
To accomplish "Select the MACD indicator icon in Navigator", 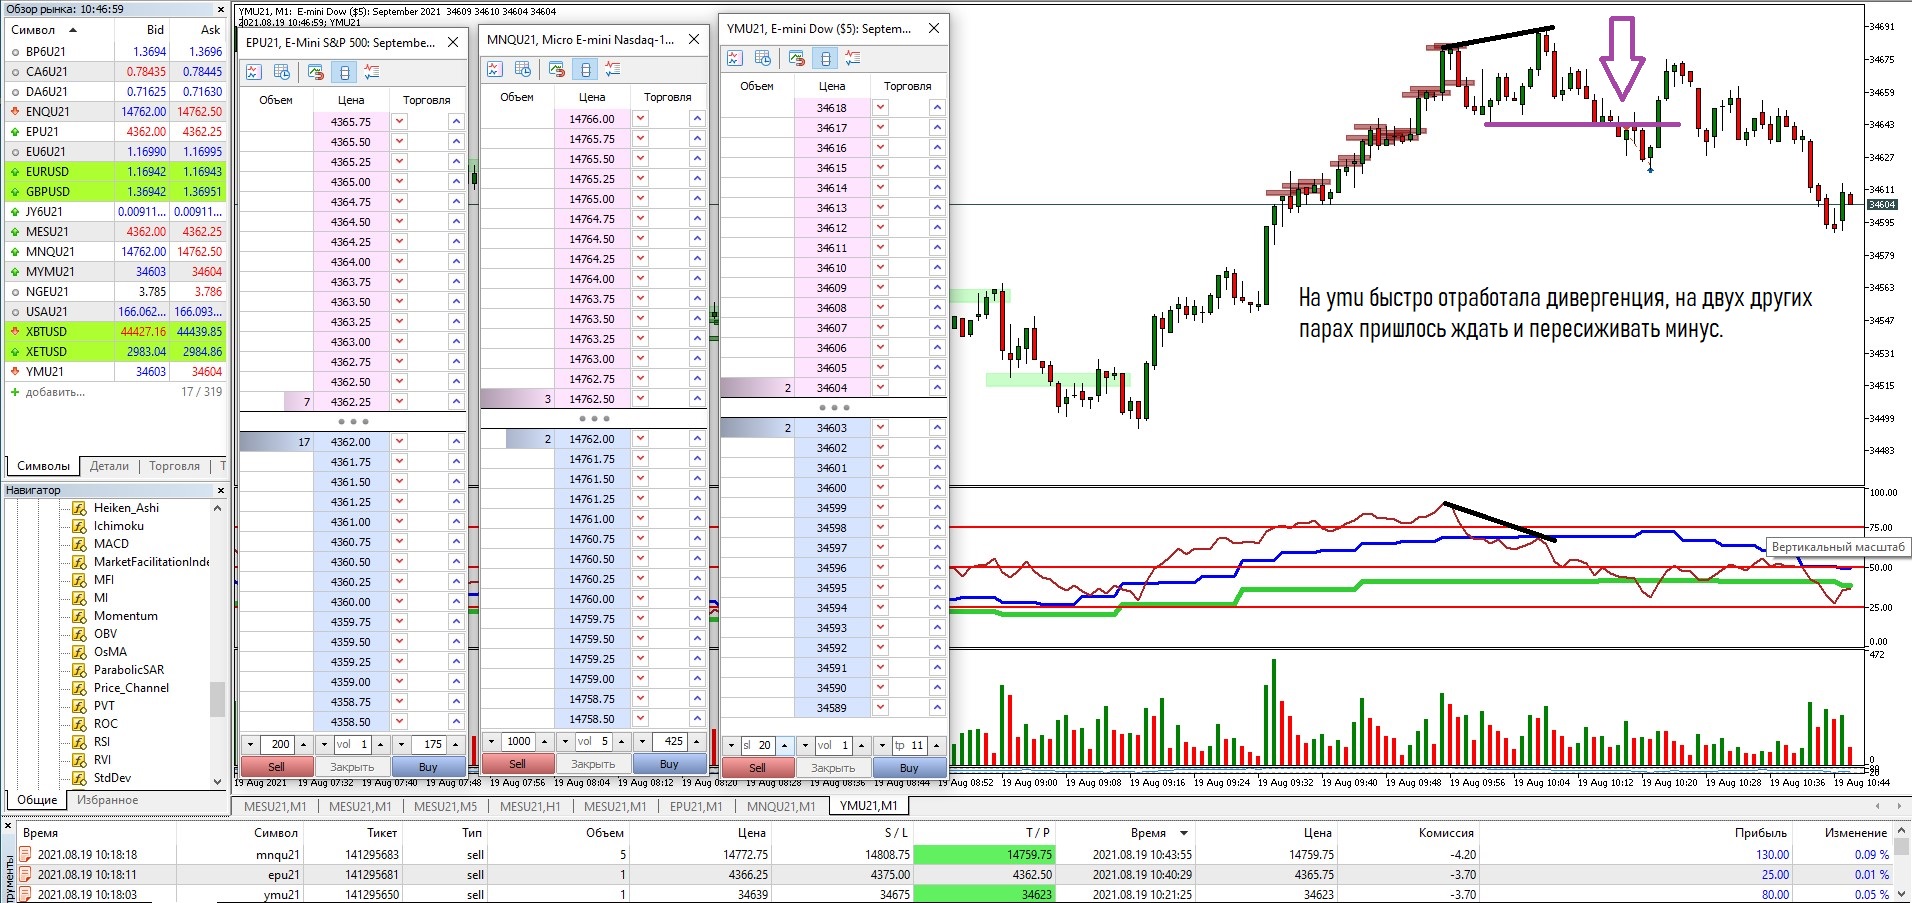I will click(x=79, y=544).
